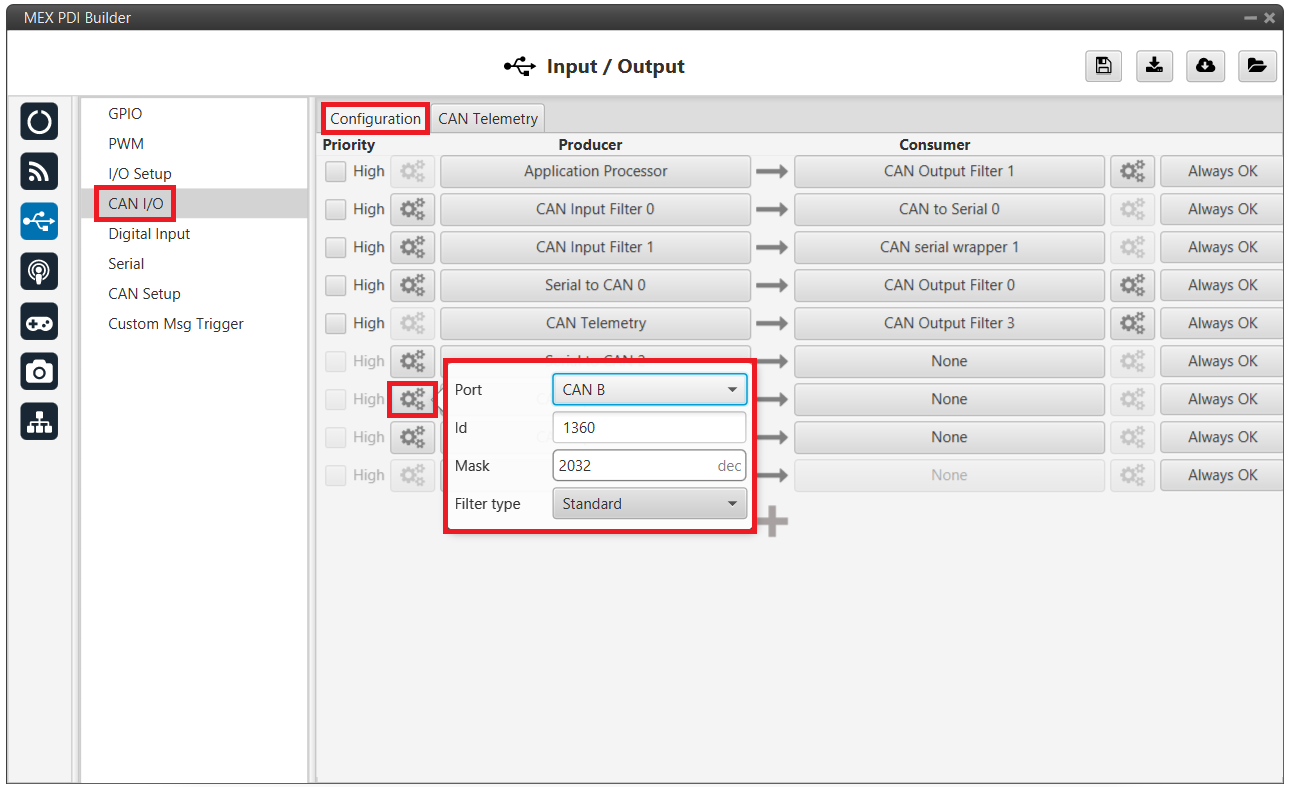Viewport: 1292px width, 787px height.
Task: Open the network hierarchy sidebar icon
Action: coord(39,422)
